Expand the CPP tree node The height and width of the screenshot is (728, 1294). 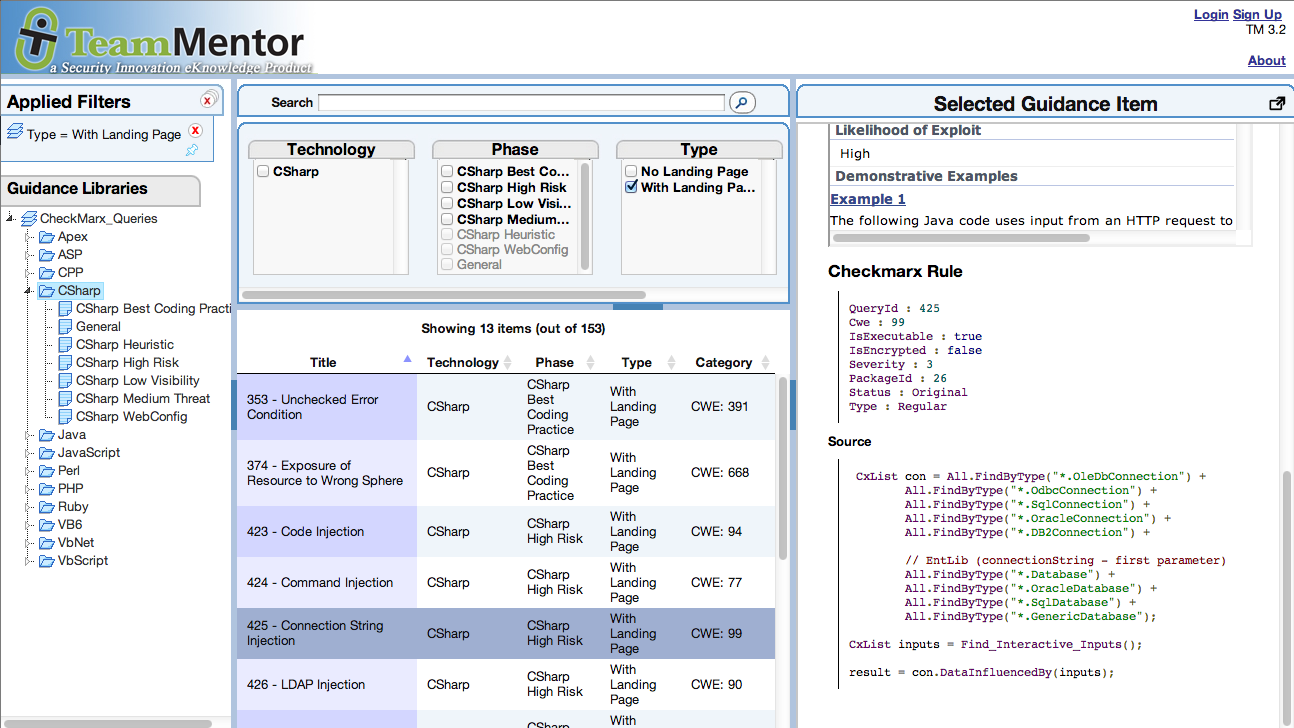coord(28,273)
